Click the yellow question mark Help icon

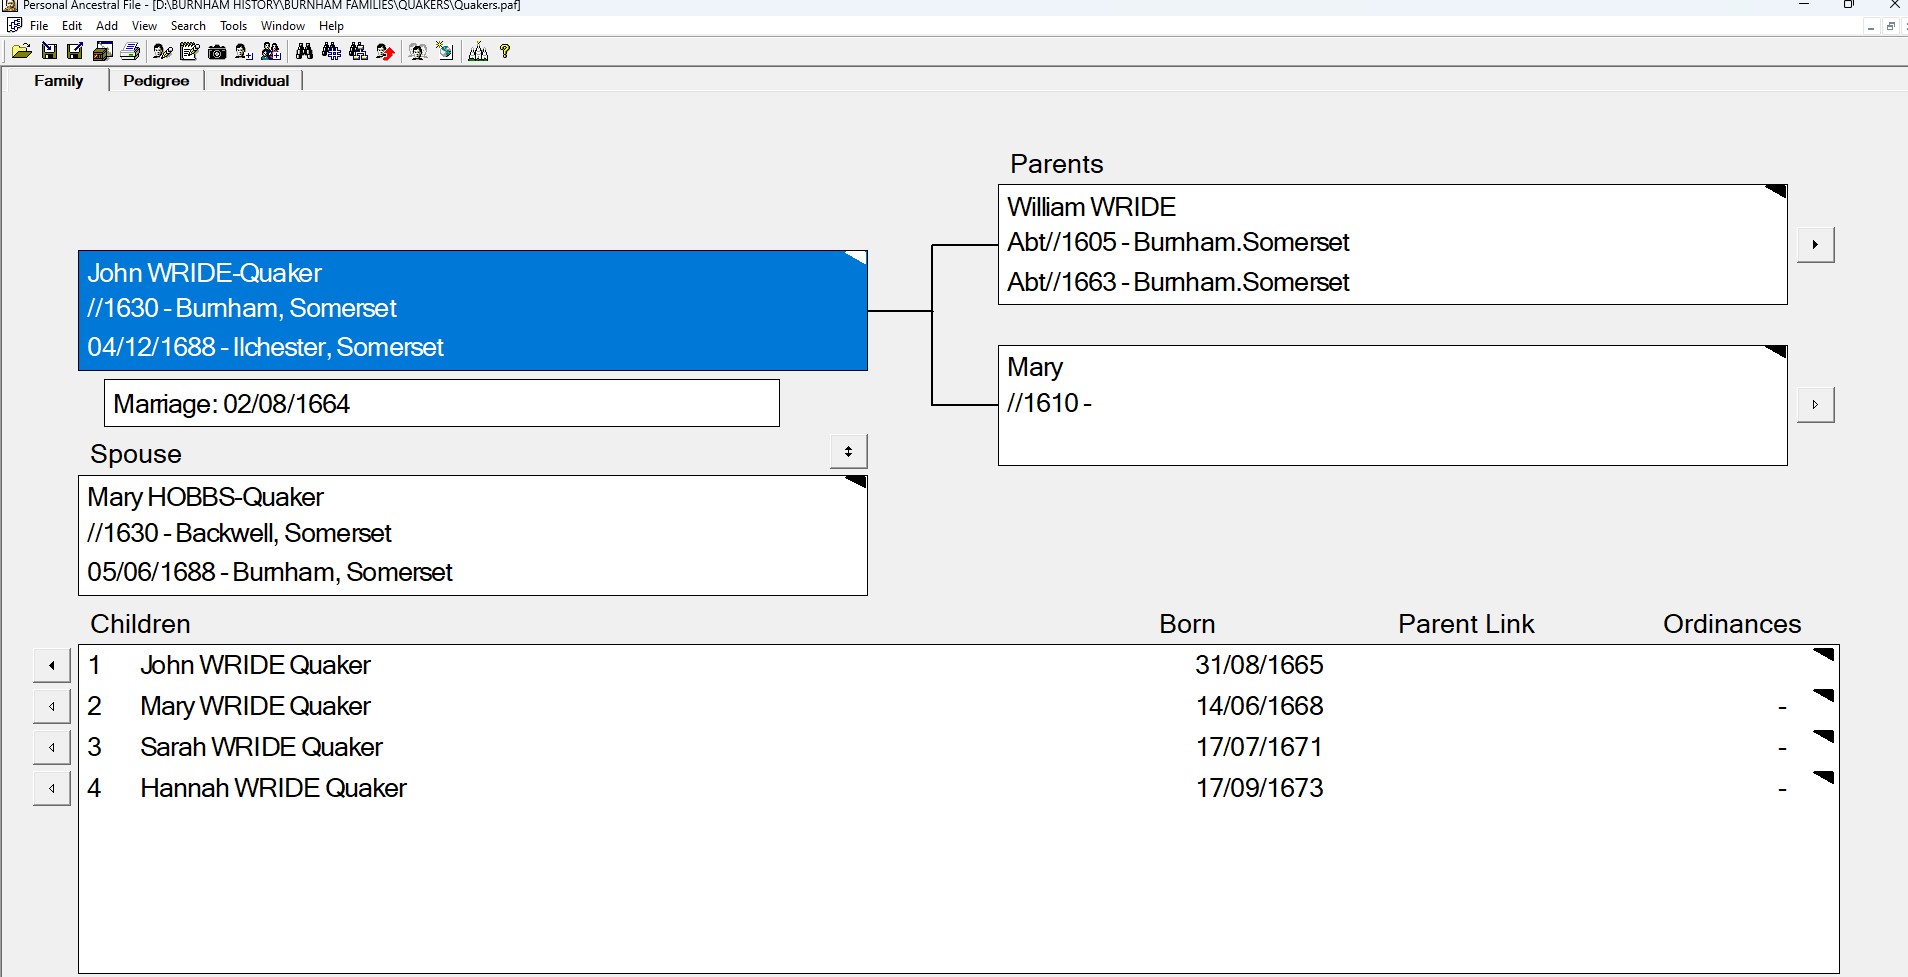coord(505,52)
